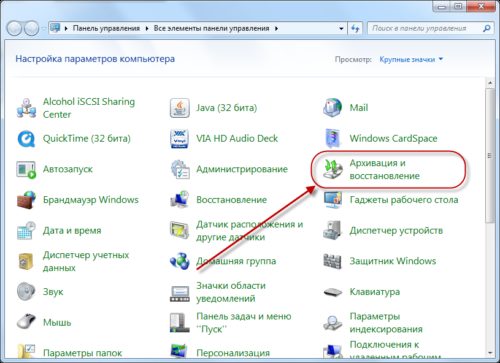Viewport: 500px width, 363px height.
Task: Open the Домашняя группа icon
Action: click(180, 261)
